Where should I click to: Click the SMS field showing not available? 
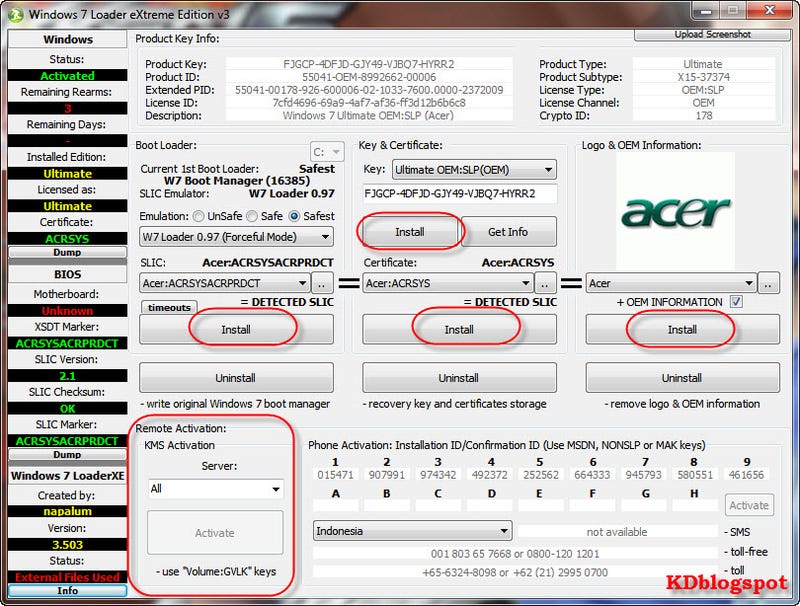pos(617,532)
